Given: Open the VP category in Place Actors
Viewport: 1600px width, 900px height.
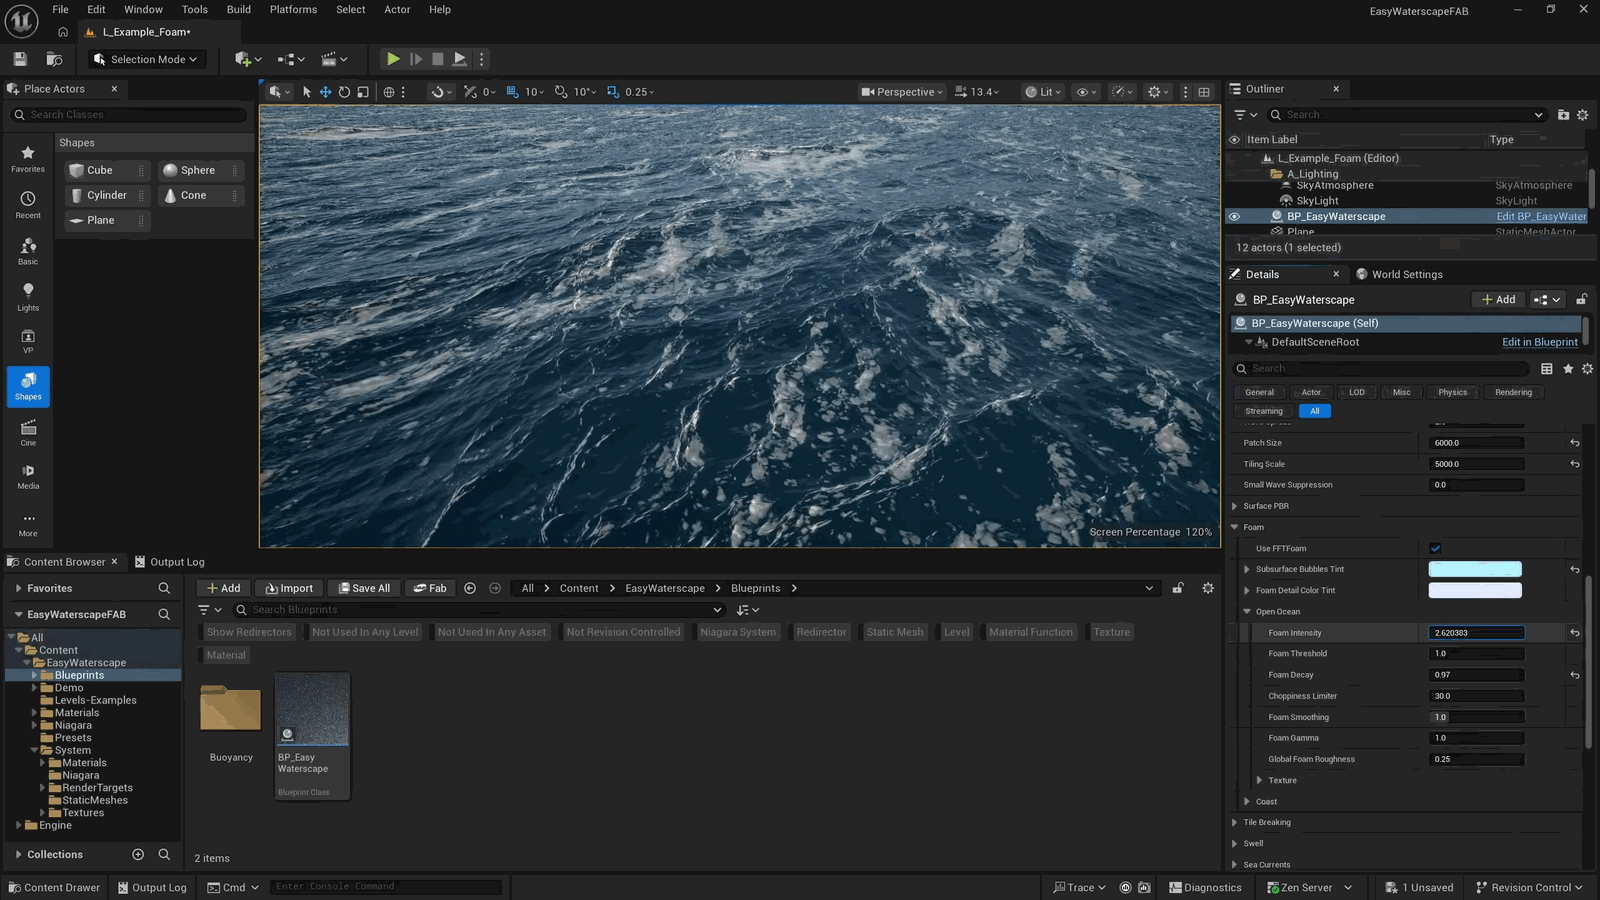Looking at the screenshot, I should (28, 341).
